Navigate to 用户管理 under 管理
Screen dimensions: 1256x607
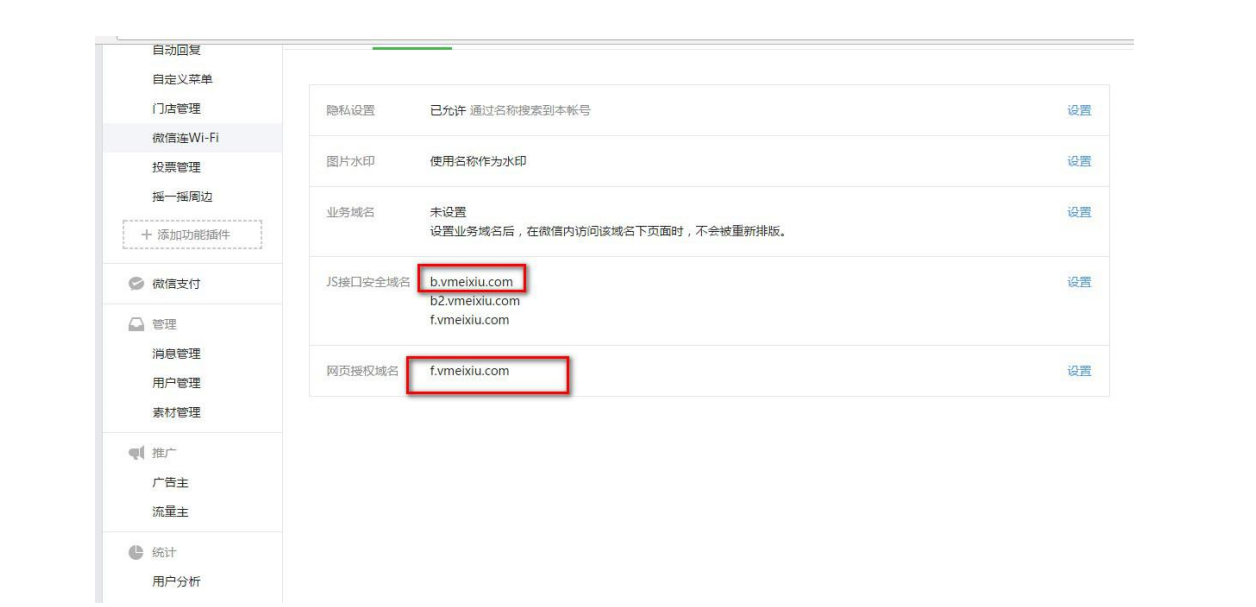(176, 383)
